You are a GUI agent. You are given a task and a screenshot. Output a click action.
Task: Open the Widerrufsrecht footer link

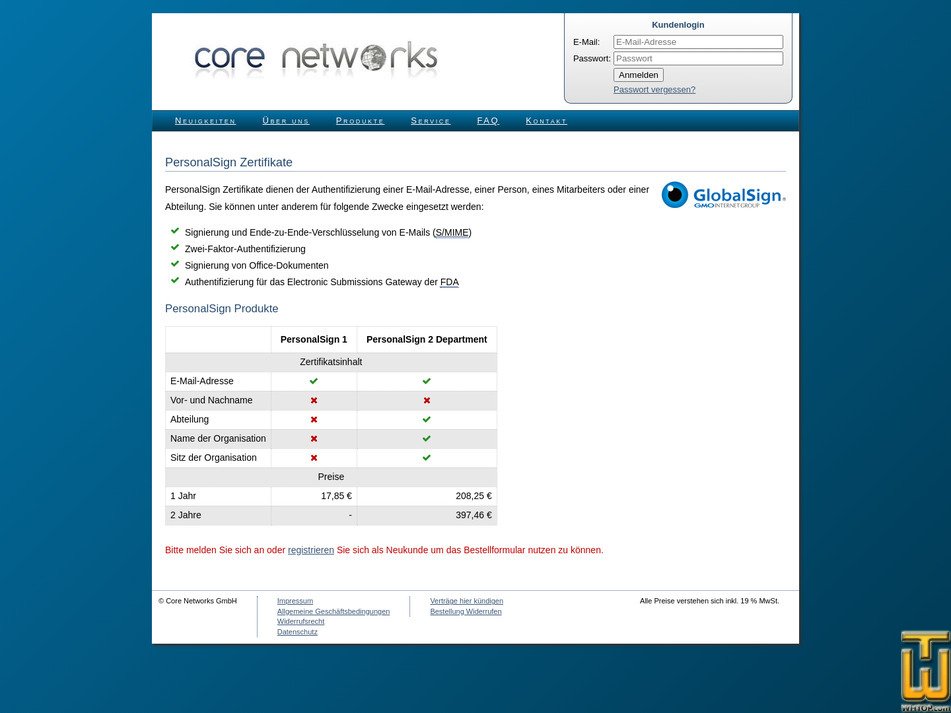tap(300, 621)
